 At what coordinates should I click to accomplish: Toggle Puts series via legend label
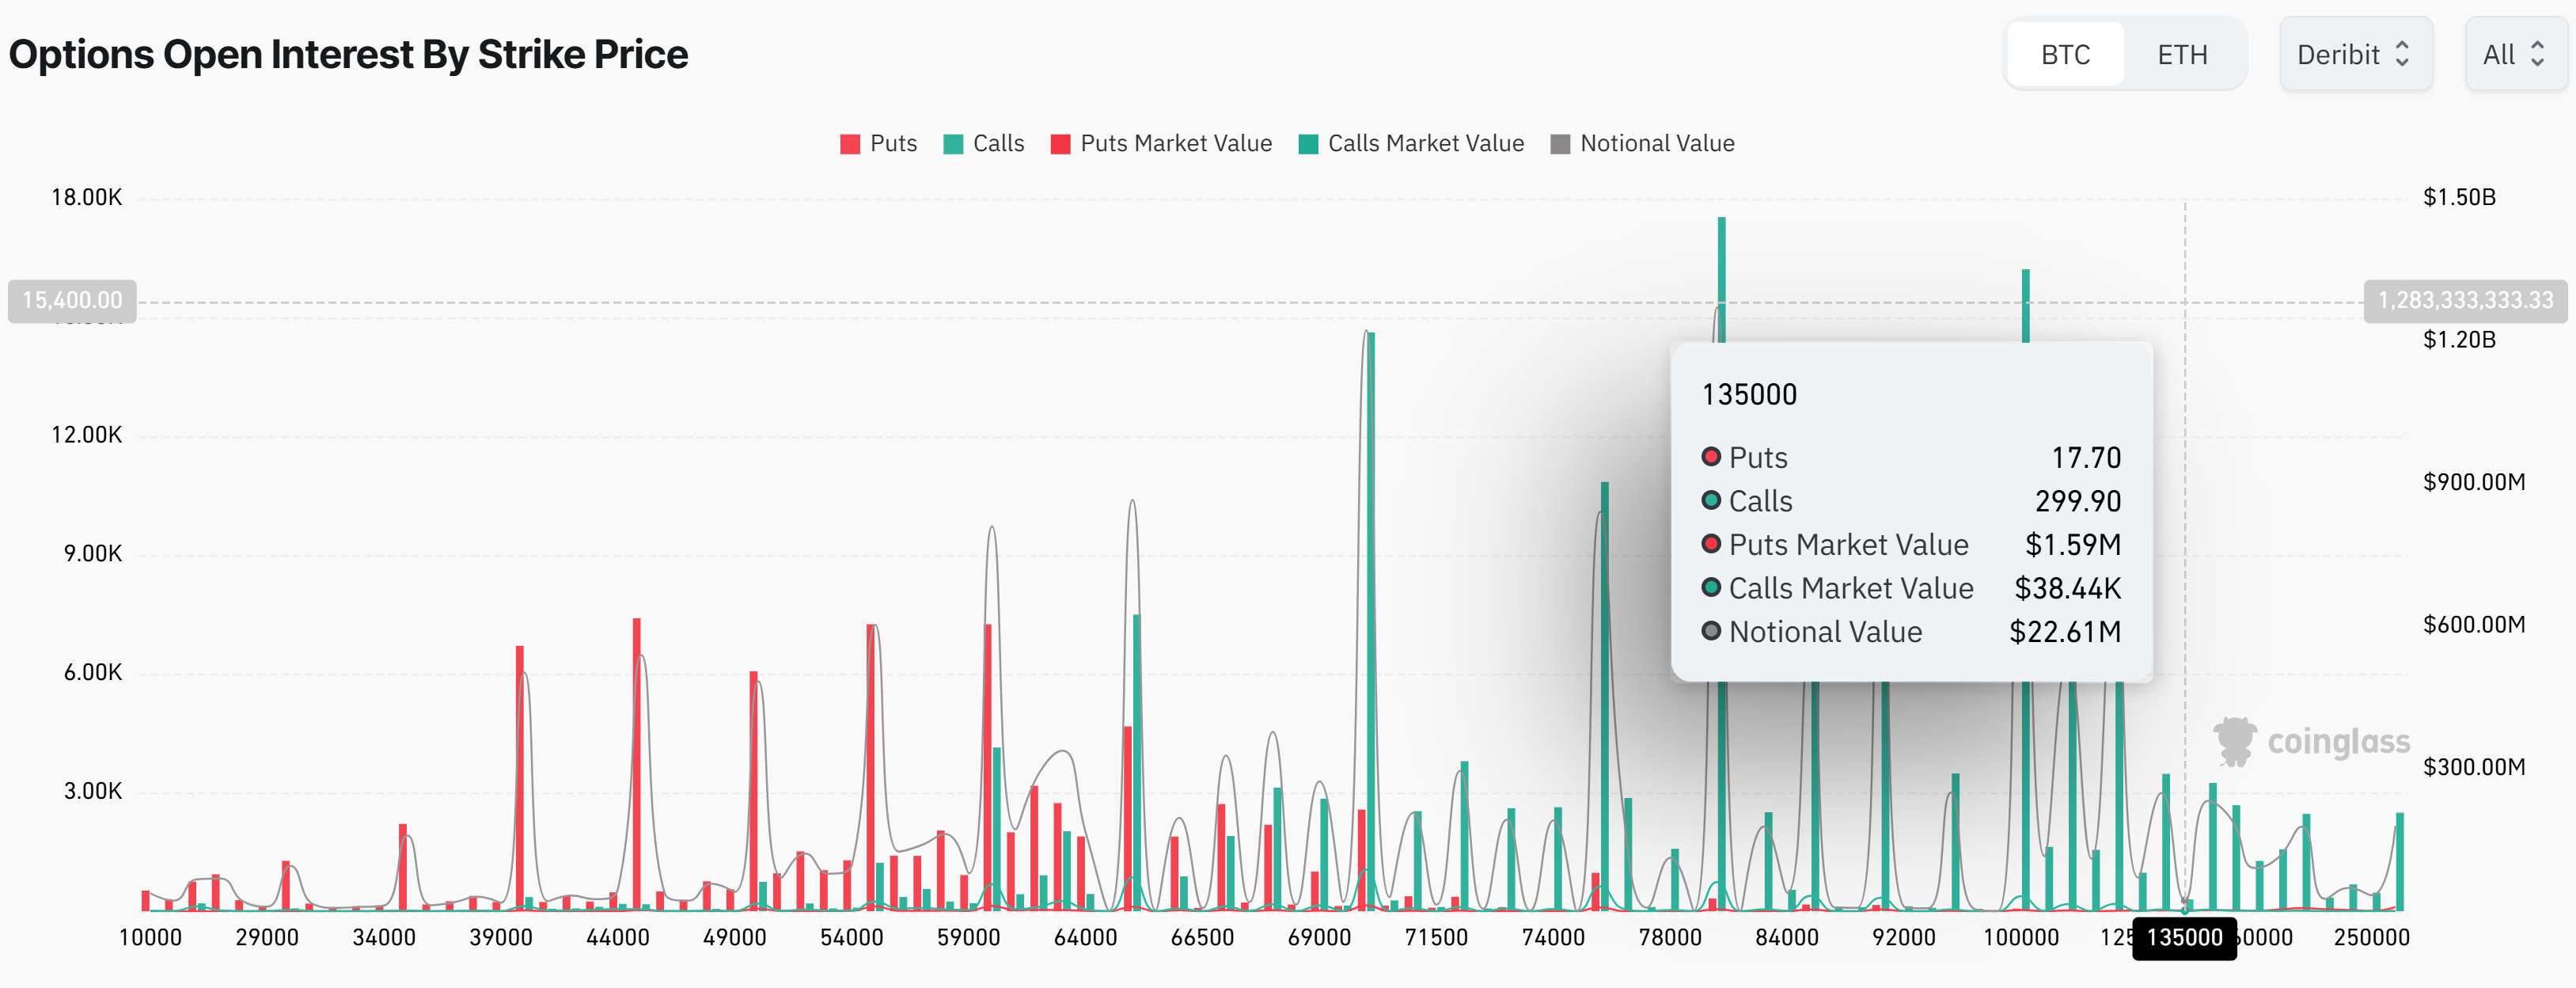tap(893, 144)
